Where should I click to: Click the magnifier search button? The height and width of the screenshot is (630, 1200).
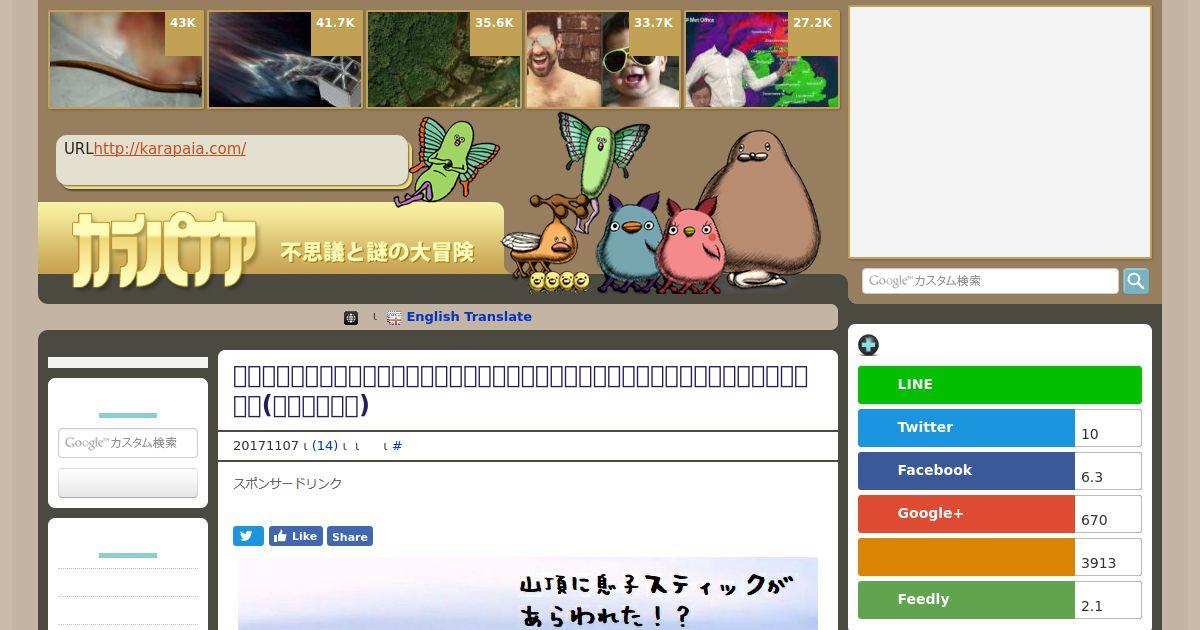(x=1136, y=281)
